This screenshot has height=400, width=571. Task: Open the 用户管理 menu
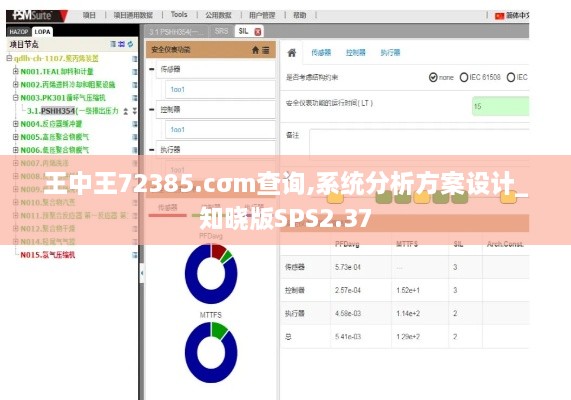[x=262, y=15]
